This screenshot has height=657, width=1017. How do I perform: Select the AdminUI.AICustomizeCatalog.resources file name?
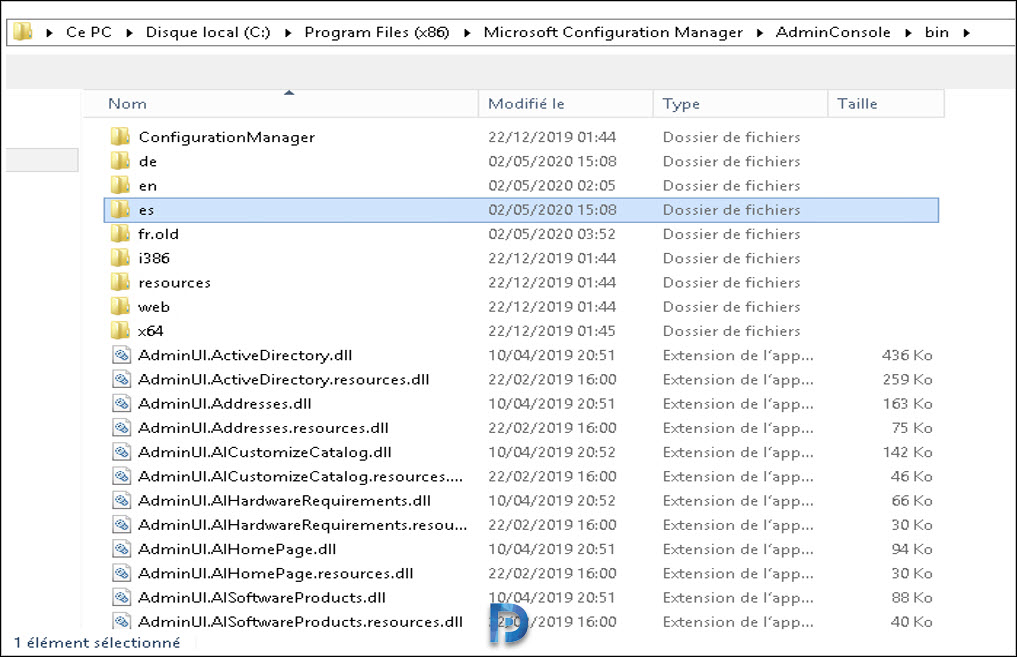point(300,476)
